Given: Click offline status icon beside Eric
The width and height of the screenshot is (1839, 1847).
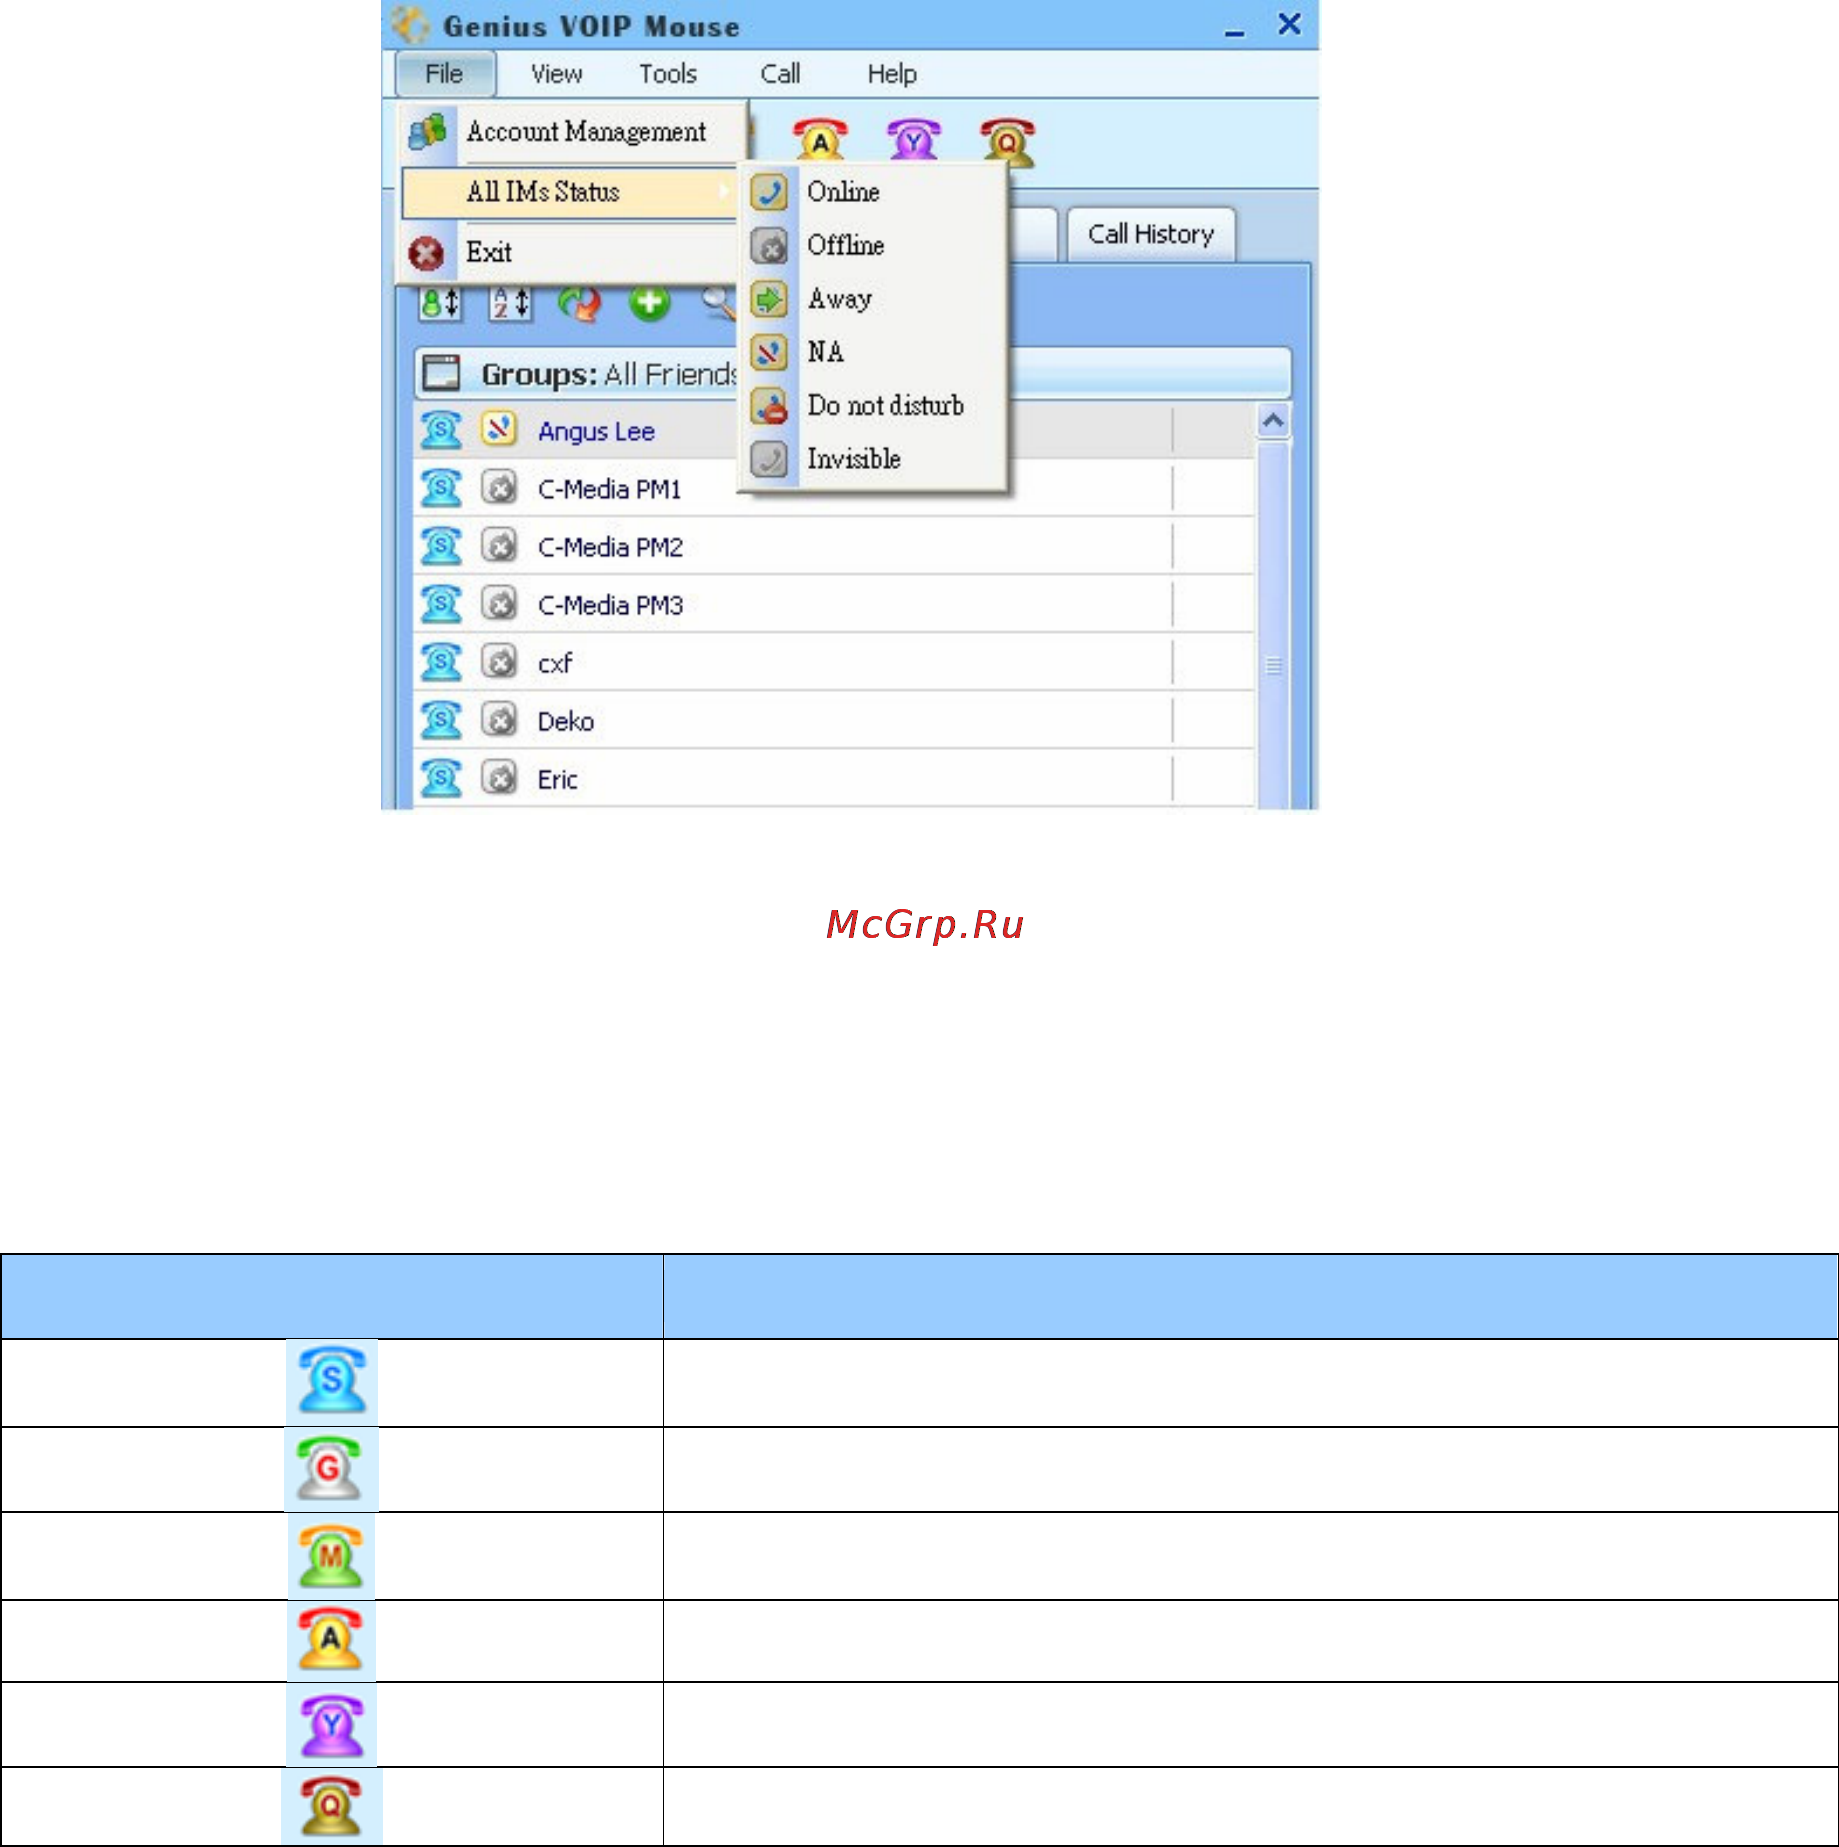Looking at the screenshot, I should tap(499, 778).
